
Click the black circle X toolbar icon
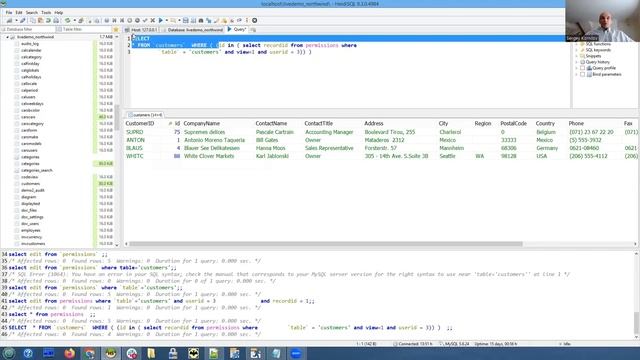(254, 20)
